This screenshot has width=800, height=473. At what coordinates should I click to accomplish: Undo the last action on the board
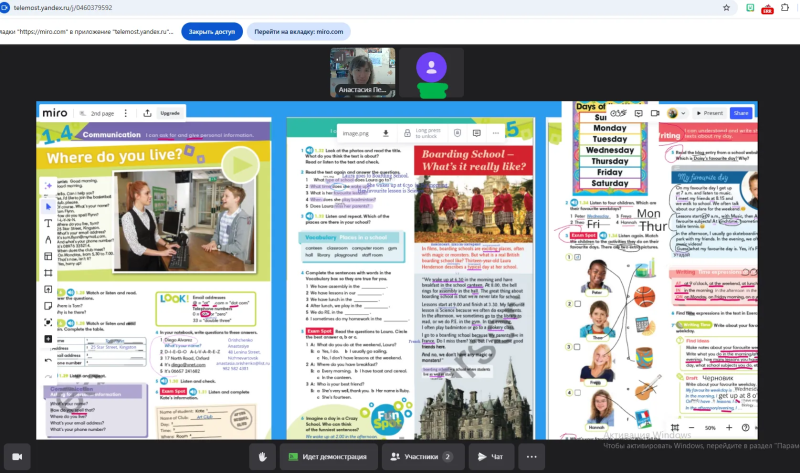tap(48, 360)
